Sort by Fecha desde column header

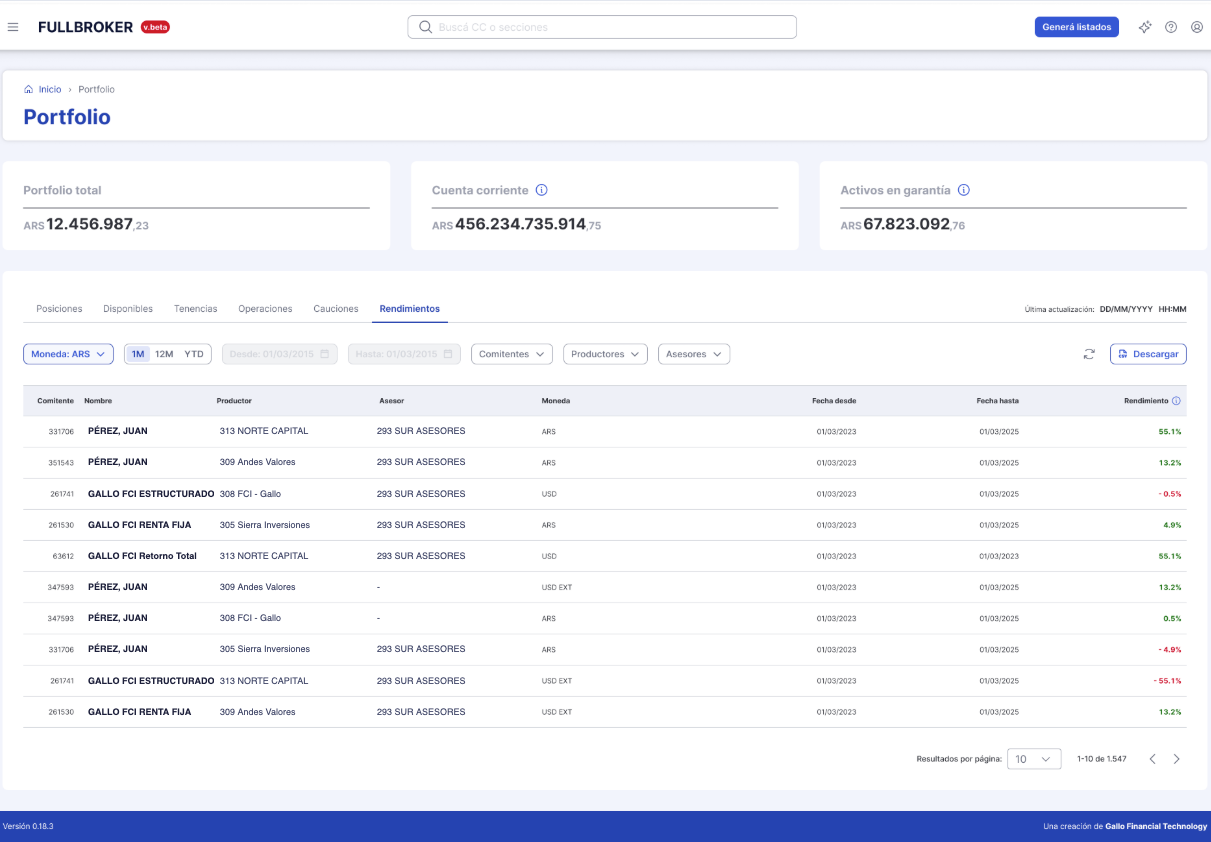(x=834, y=401)
